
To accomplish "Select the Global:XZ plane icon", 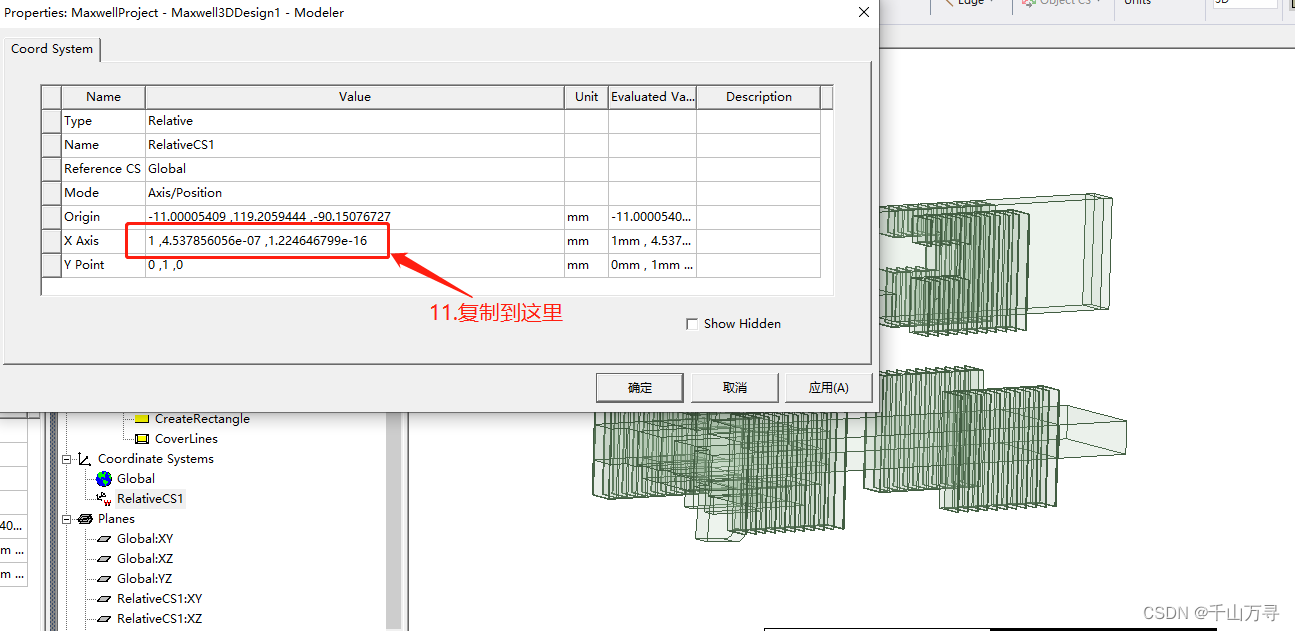I will [104, 559].
